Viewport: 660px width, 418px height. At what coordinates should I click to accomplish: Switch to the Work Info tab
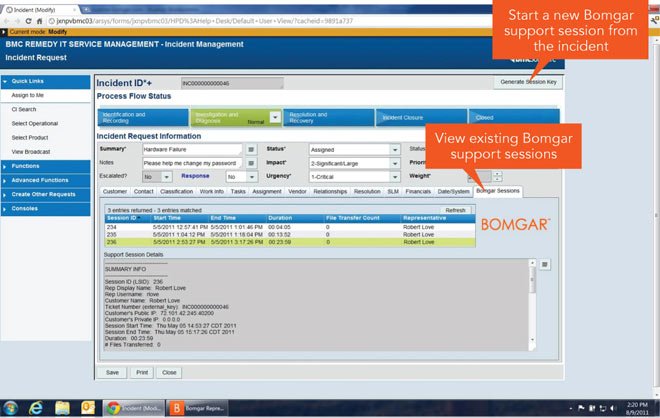click(x=212, y=190)
